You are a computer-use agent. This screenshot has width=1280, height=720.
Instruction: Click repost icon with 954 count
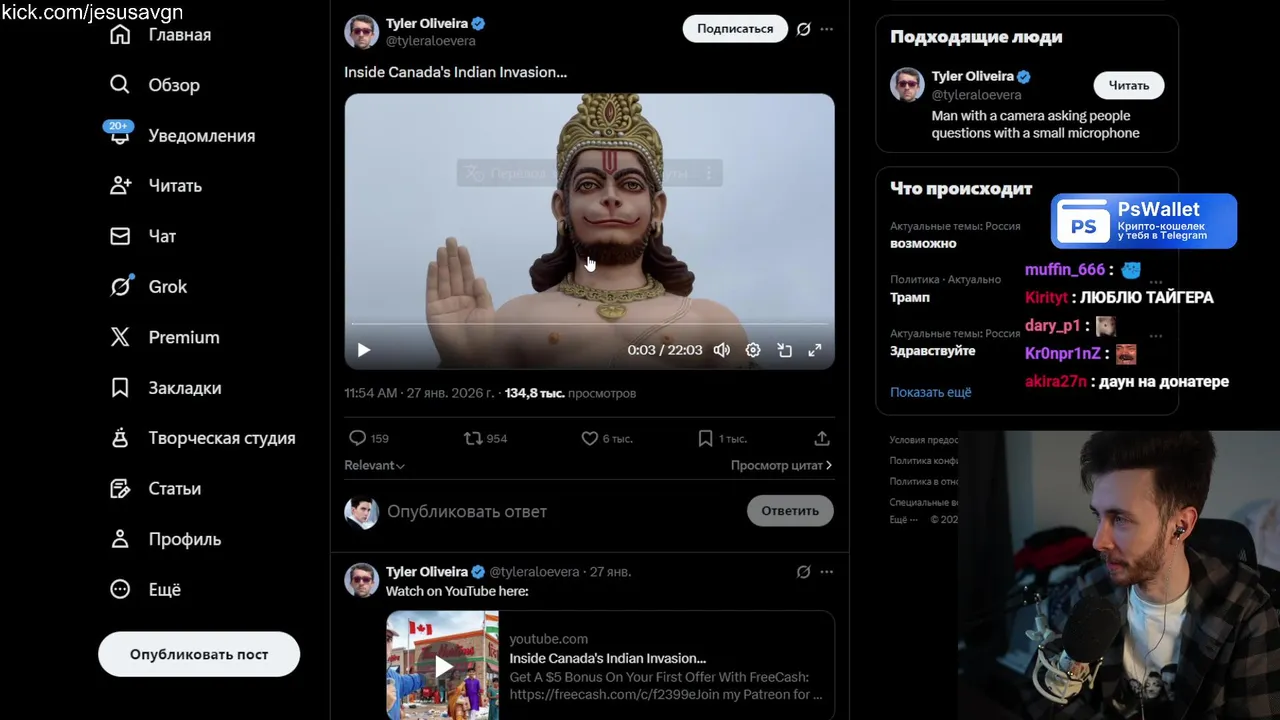[473, 438]
